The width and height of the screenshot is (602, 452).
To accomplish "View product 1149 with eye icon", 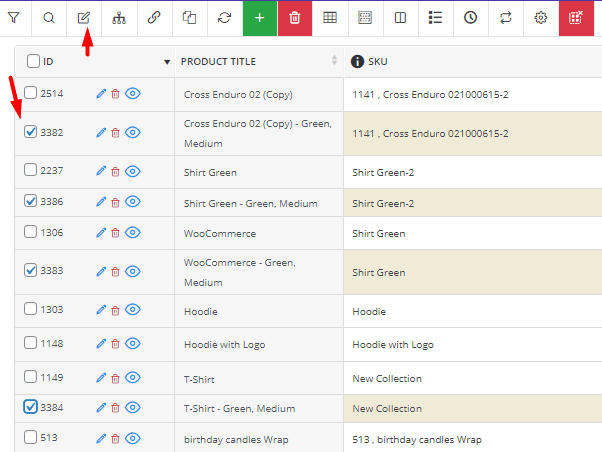I will 133,377.
